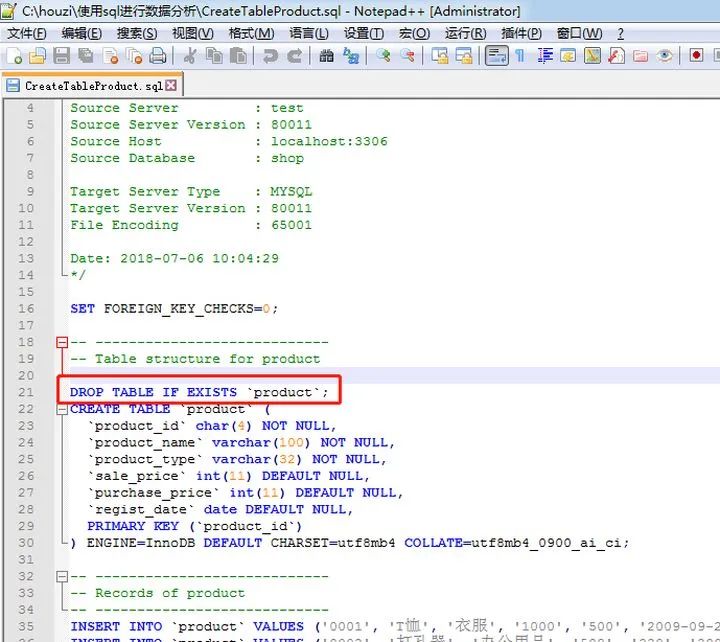Click the PRIMARY KEY (`product_id`) line
This screenshot has width=720, height=642.
[x=195, y=526]
